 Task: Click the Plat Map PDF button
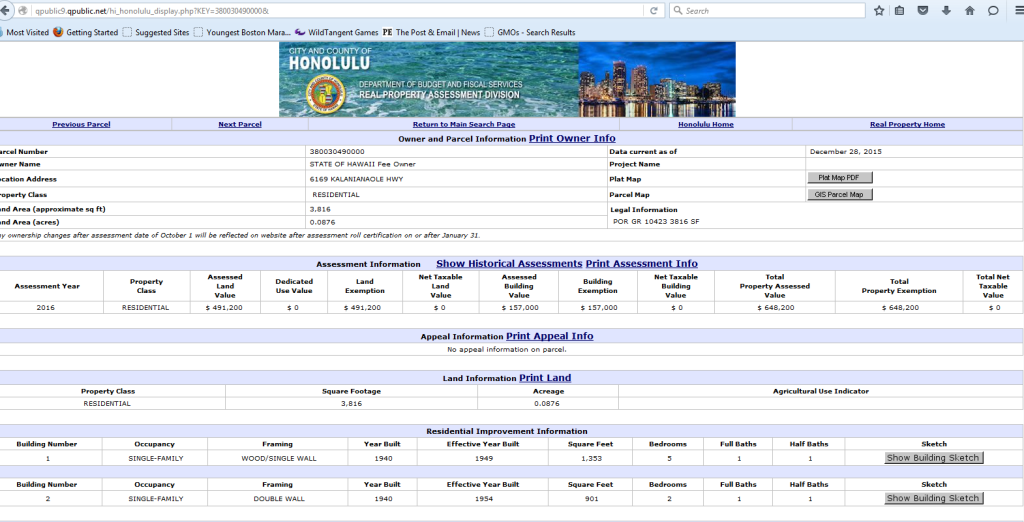click(x=838, y=178)
